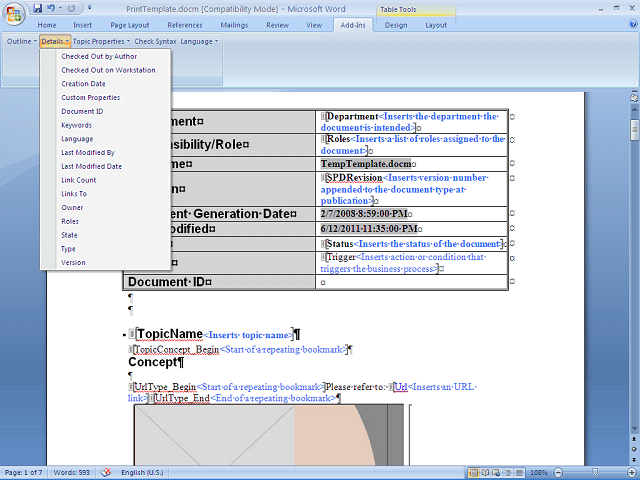Viewport: 640px width, 480px height.
Task: Select Document ID menu entry
Action: [x=106, y=111]
